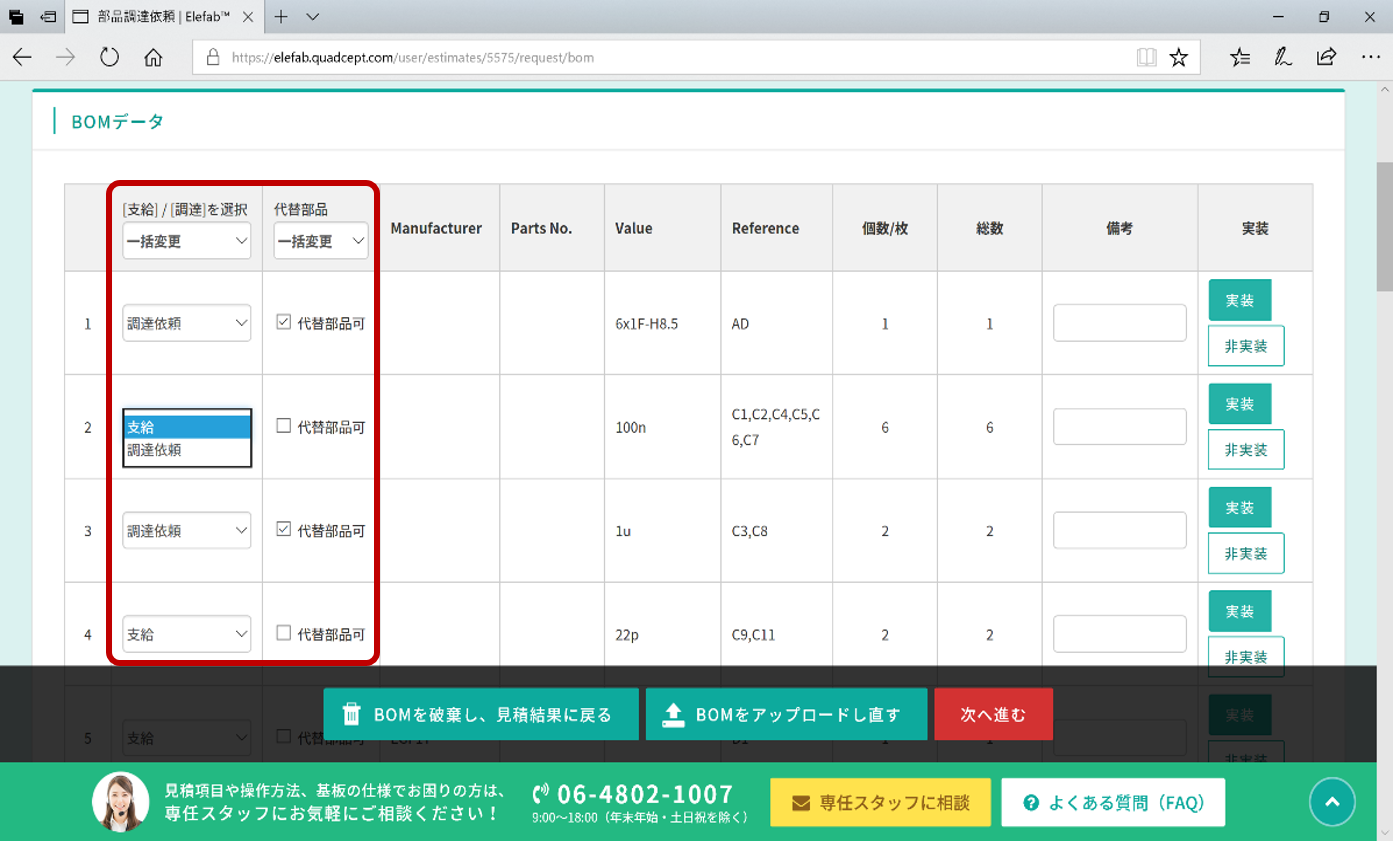Uncheck 代替部品可 checkbox in row 1
This screenshot has width=1393, height=841.
[284, 322]
